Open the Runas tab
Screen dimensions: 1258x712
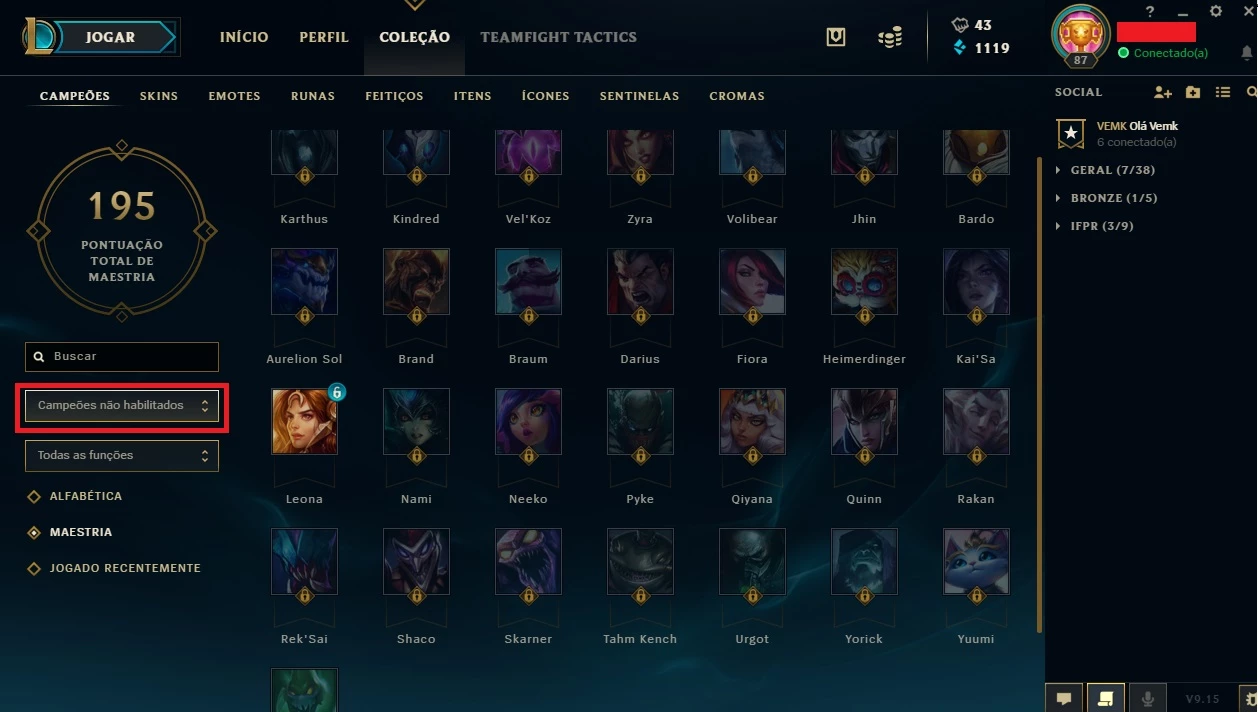click(313, 96)
